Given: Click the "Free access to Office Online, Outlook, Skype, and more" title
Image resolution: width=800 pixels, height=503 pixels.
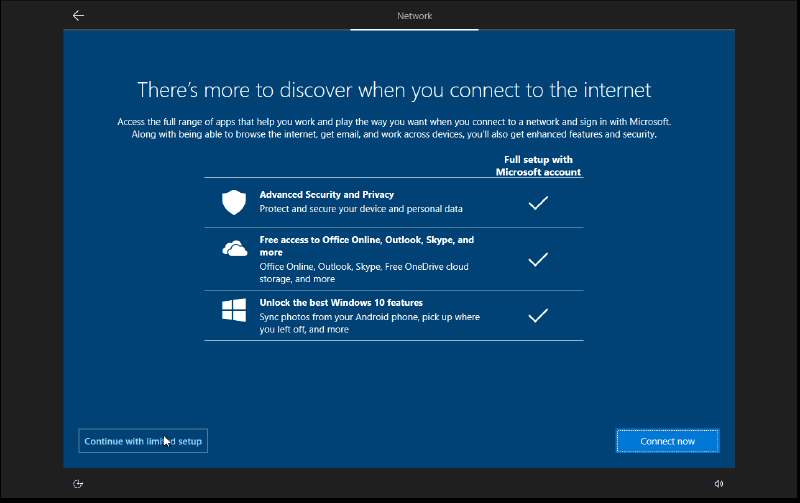Looking at the screenshot, I should click(x=366, y=246).
